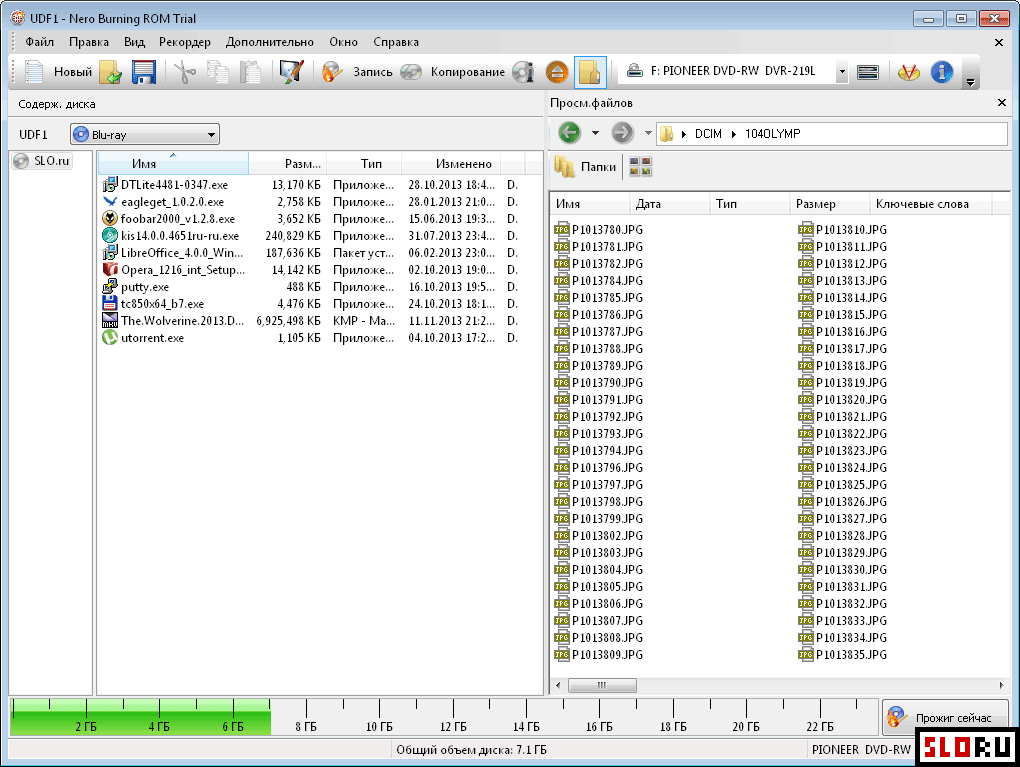Click the Opera setup file icon

tap(110, 269)
